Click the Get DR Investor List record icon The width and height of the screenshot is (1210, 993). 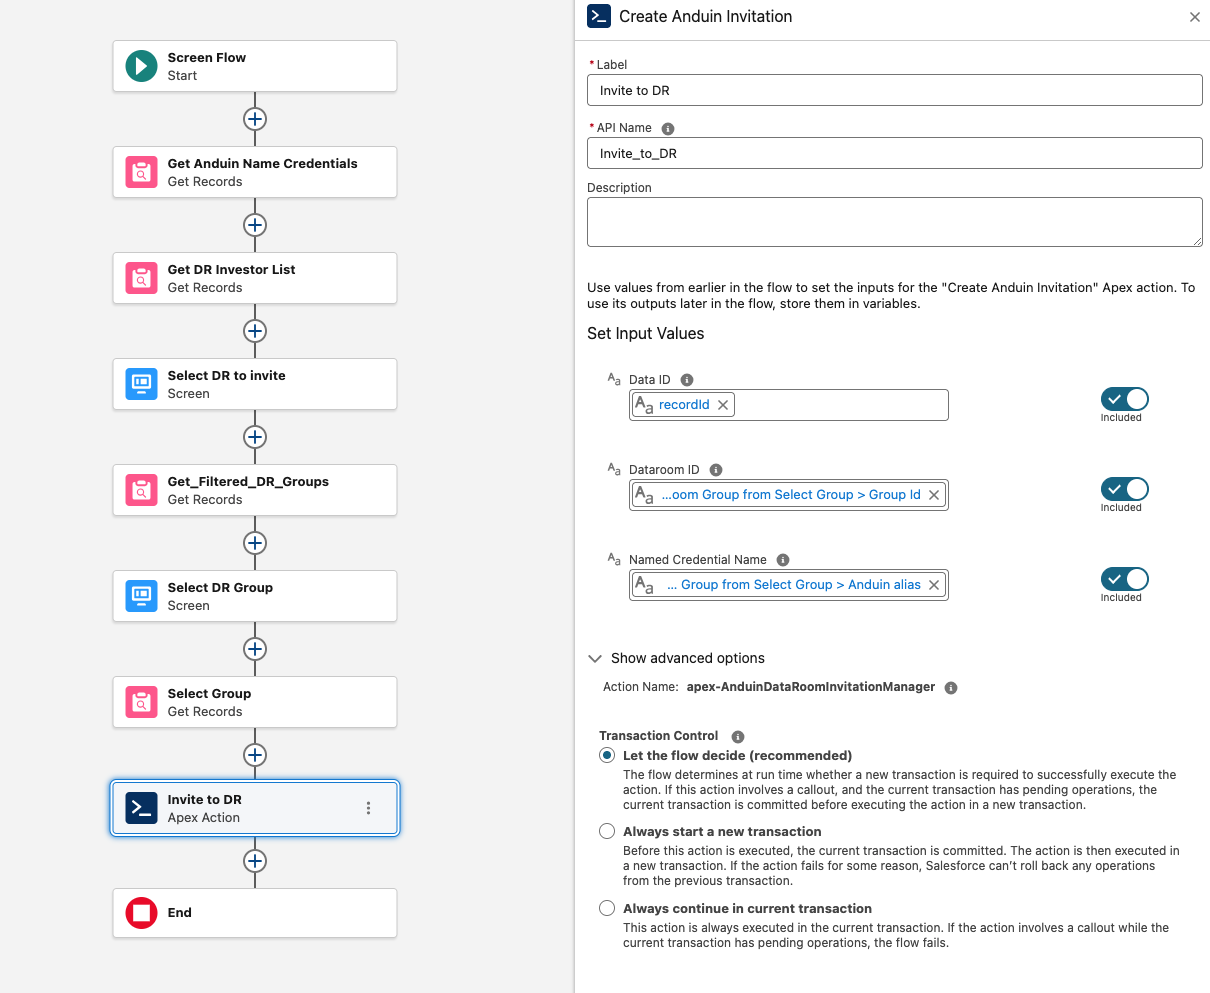pos(141,278)
